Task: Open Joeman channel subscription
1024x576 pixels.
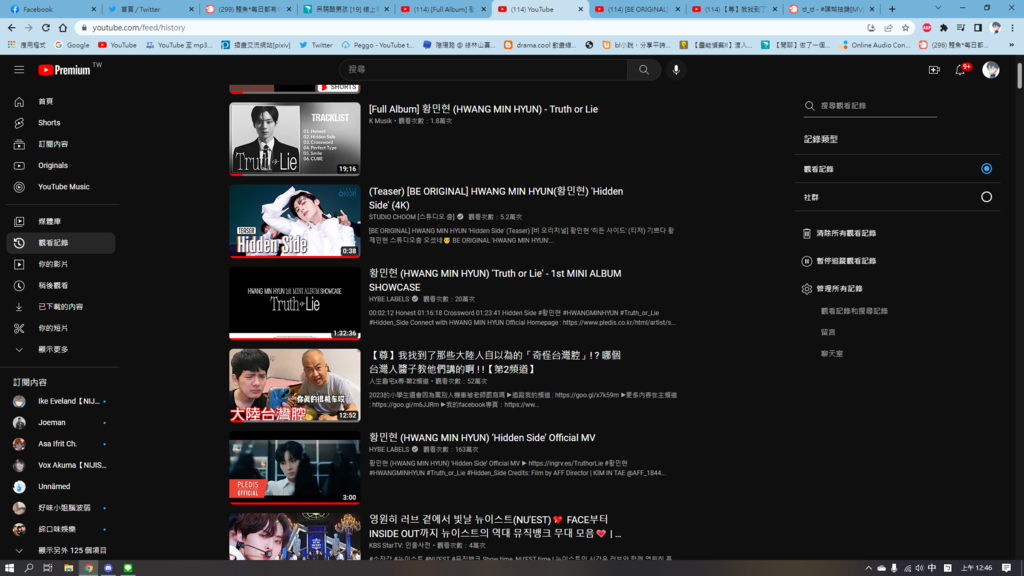Action: point(61,423)
